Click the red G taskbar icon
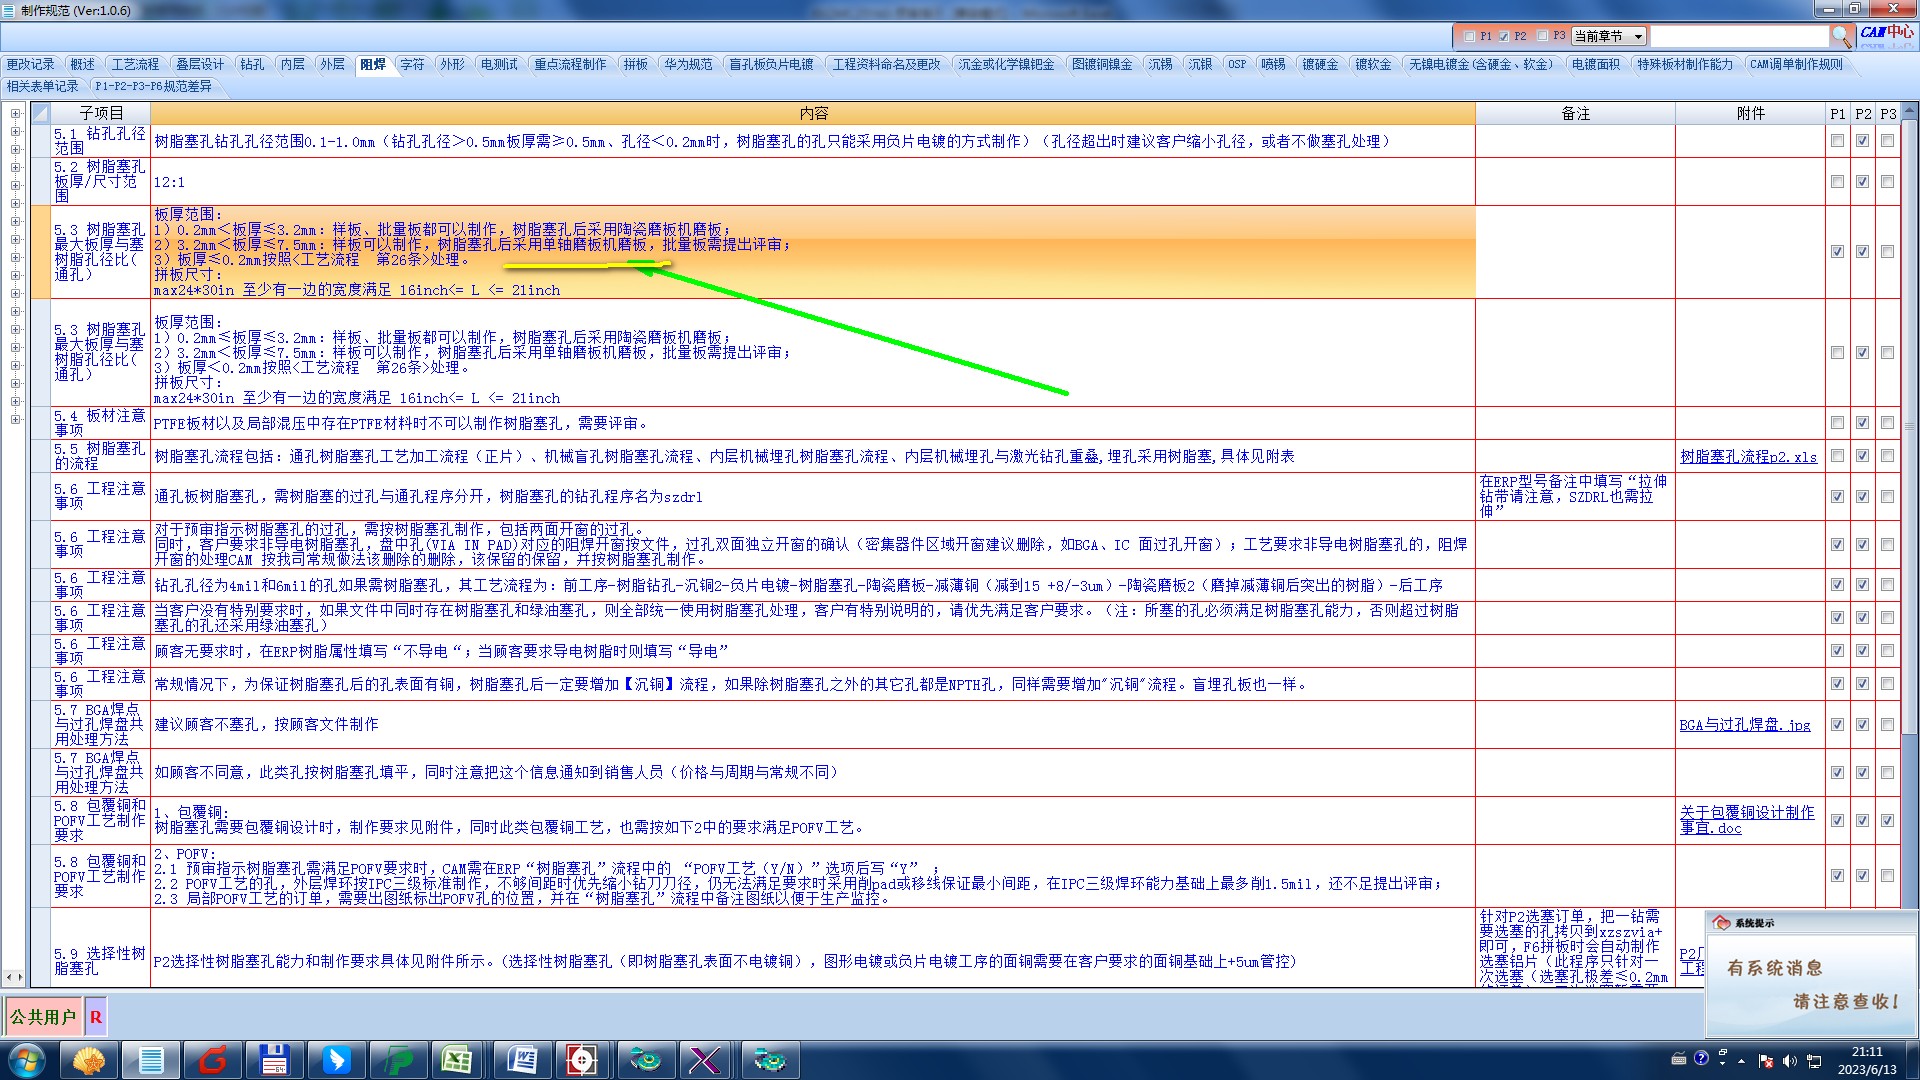 (x=213, y=1059)
